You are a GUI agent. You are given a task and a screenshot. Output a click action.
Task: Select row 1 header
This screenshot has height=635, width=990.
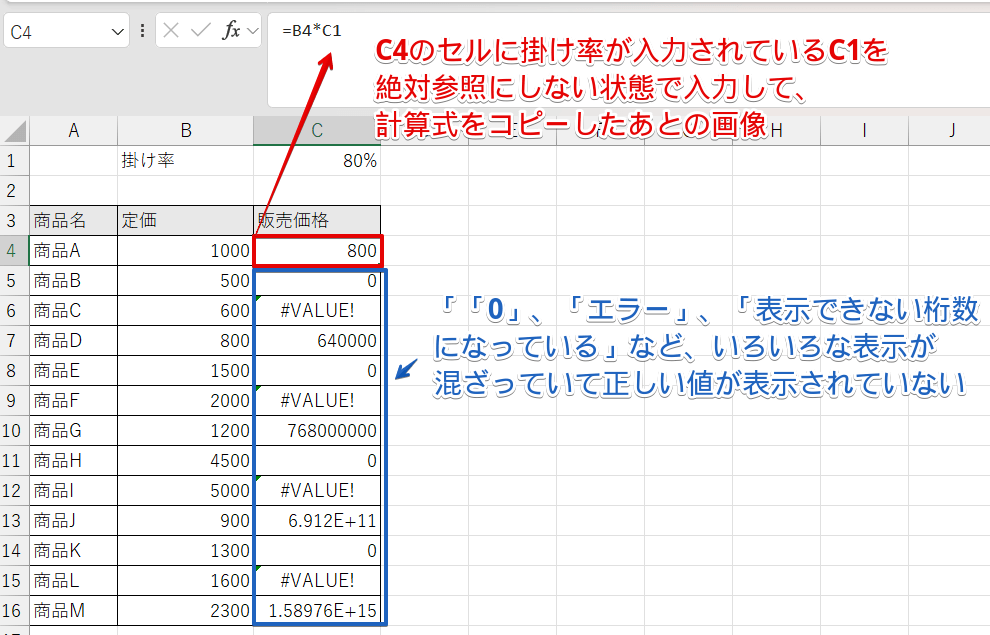[14, 160]
